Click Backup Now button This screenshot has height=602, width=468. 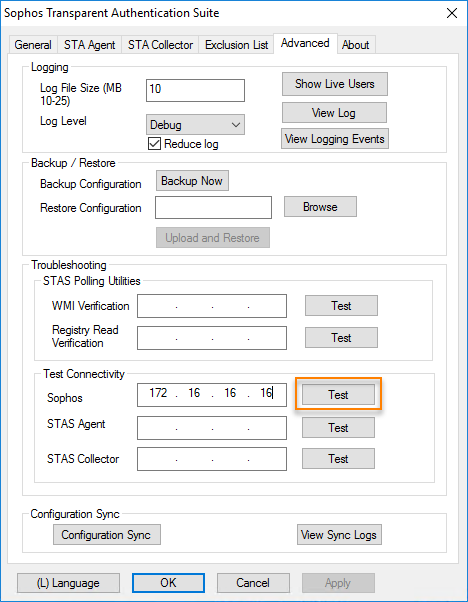192,181
